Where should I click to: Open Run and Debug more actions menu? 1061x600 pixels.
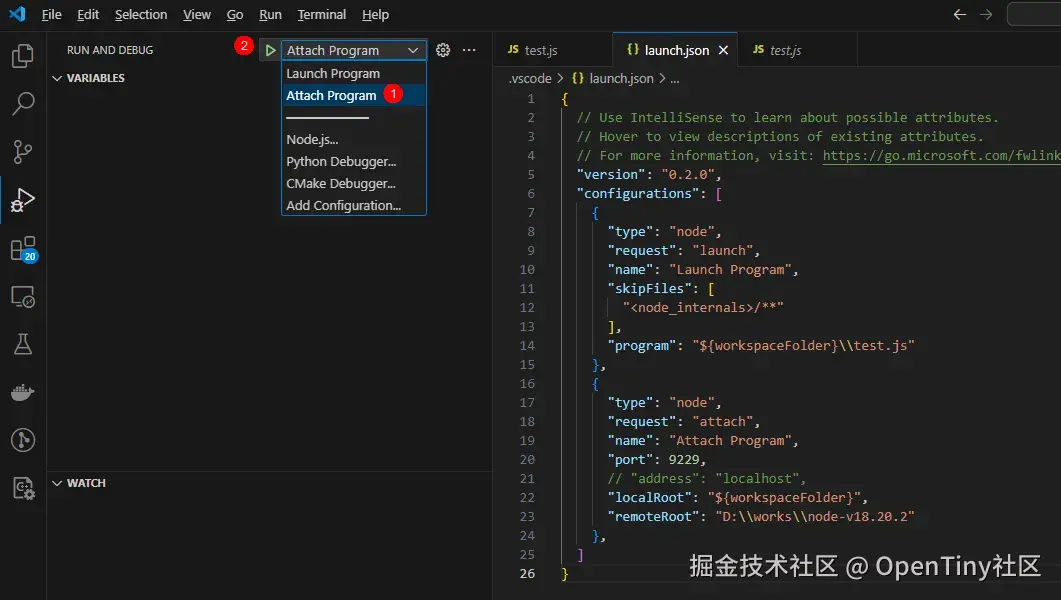pyautogui.click(x=469, y=50)
